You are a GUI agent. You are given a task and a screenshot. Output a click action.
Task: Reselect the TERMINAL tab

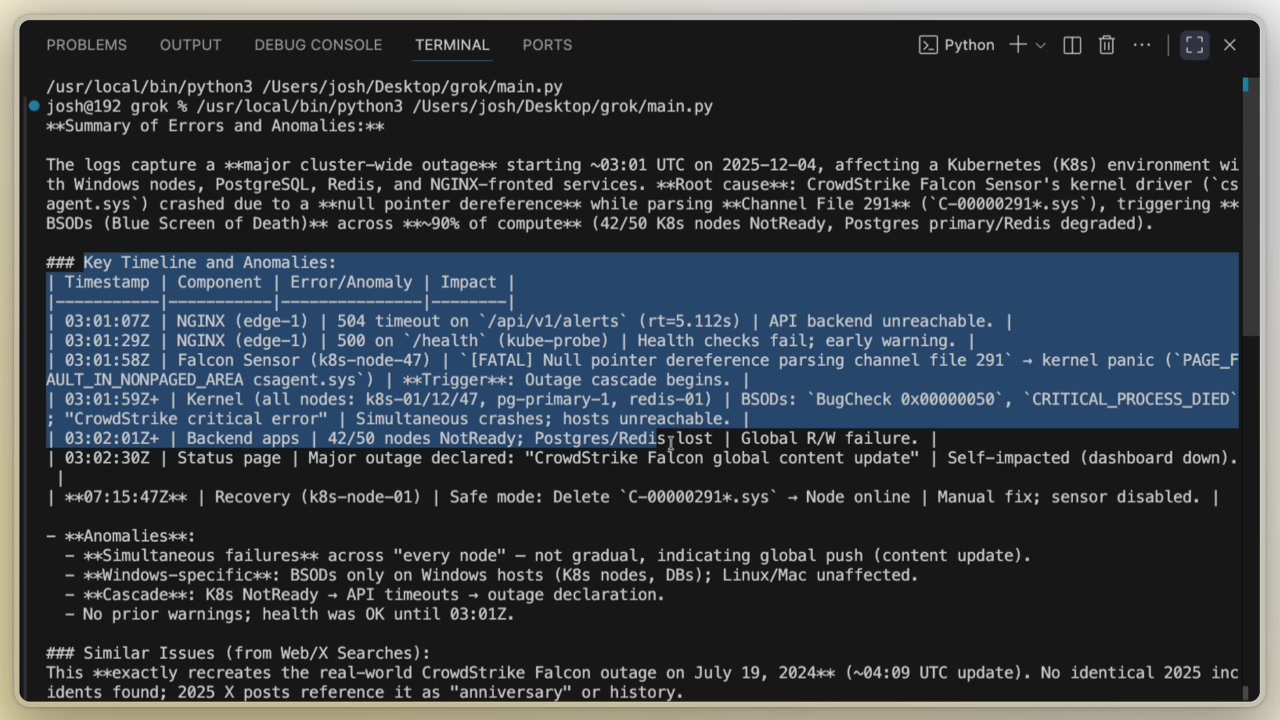point(452,45)
